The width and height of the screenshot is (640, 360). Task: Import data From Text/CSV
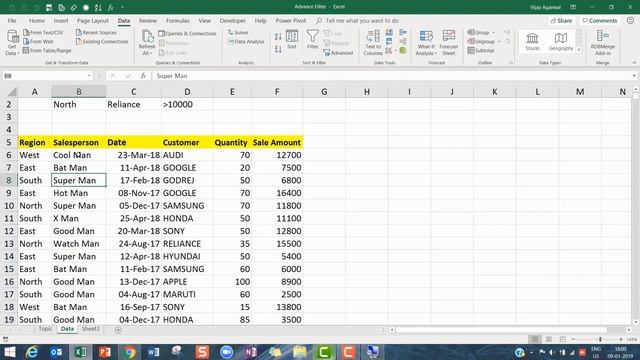point(43,32)
